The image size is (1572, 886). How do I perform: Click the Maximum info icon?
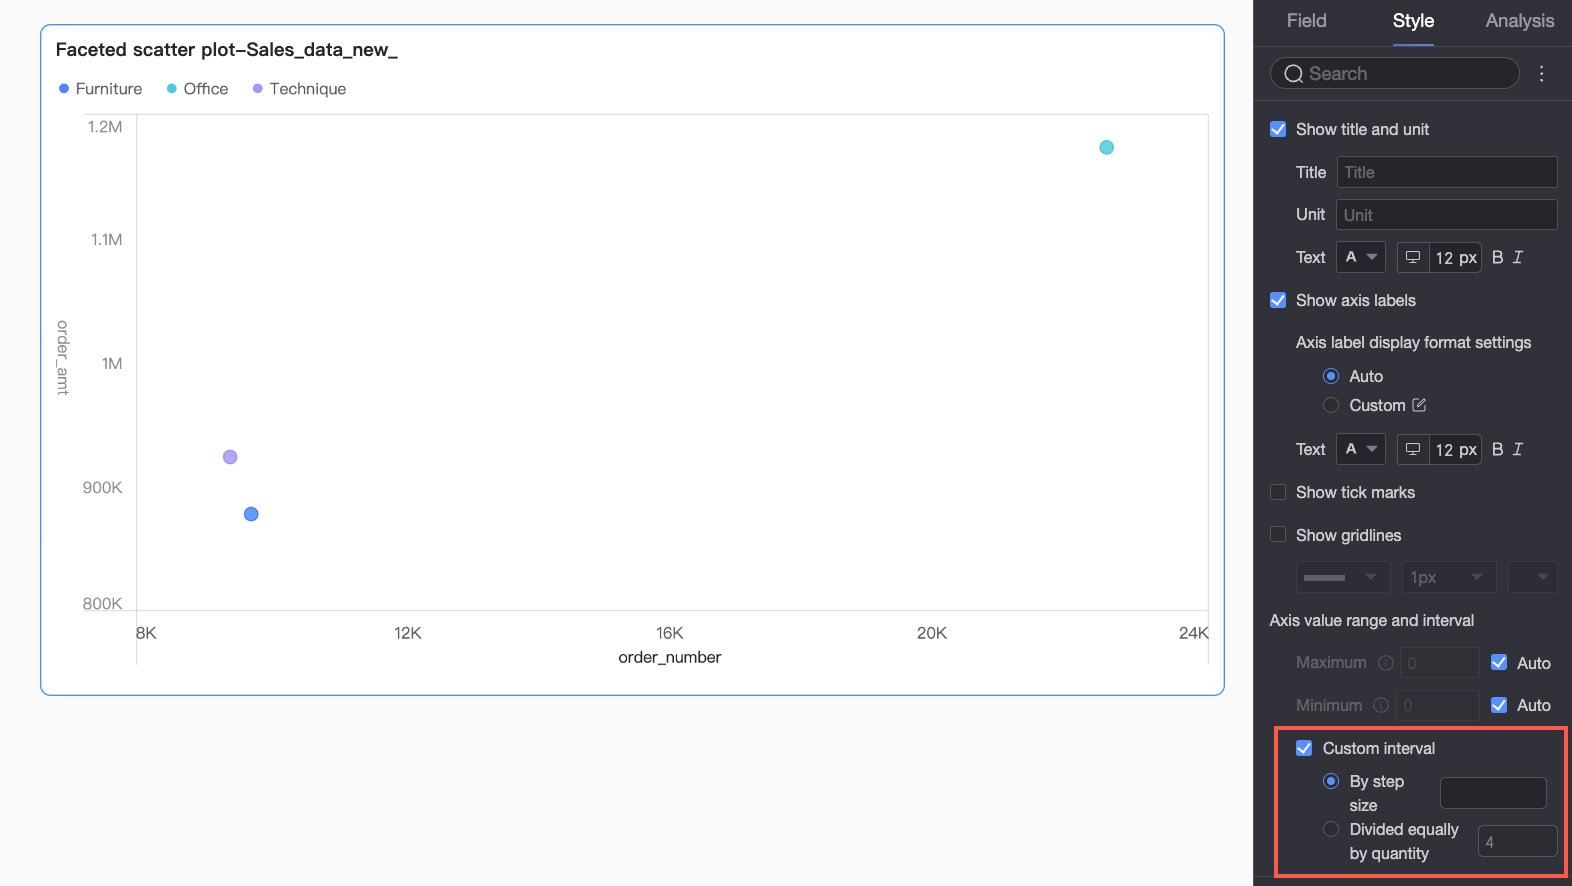click(1386, 663)
